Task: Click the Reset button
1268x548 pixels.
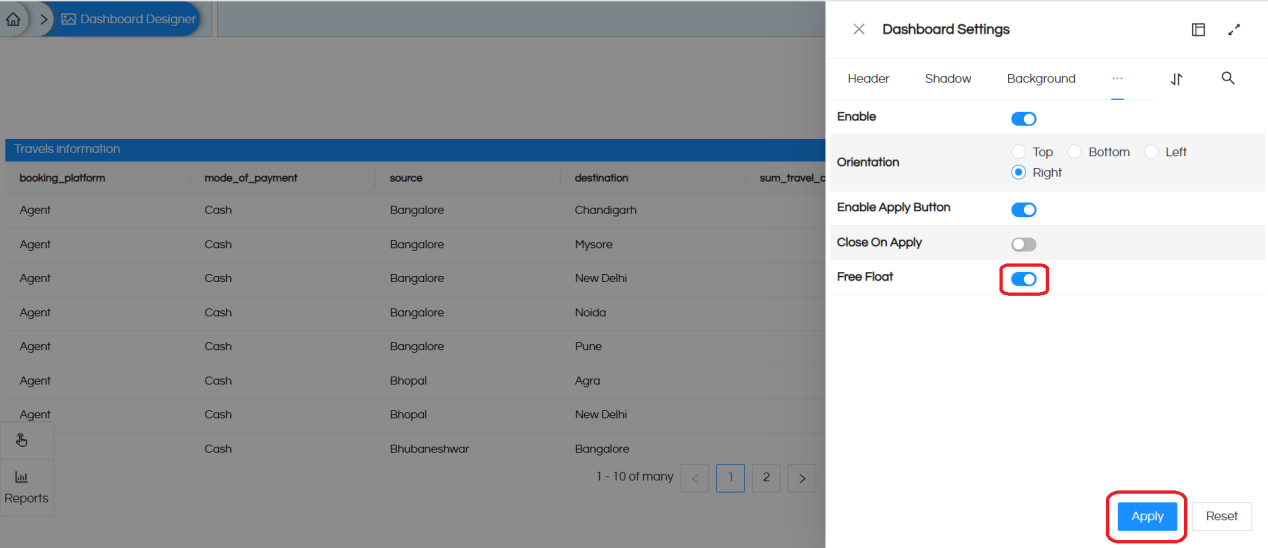Action: tap(1221, 516)
